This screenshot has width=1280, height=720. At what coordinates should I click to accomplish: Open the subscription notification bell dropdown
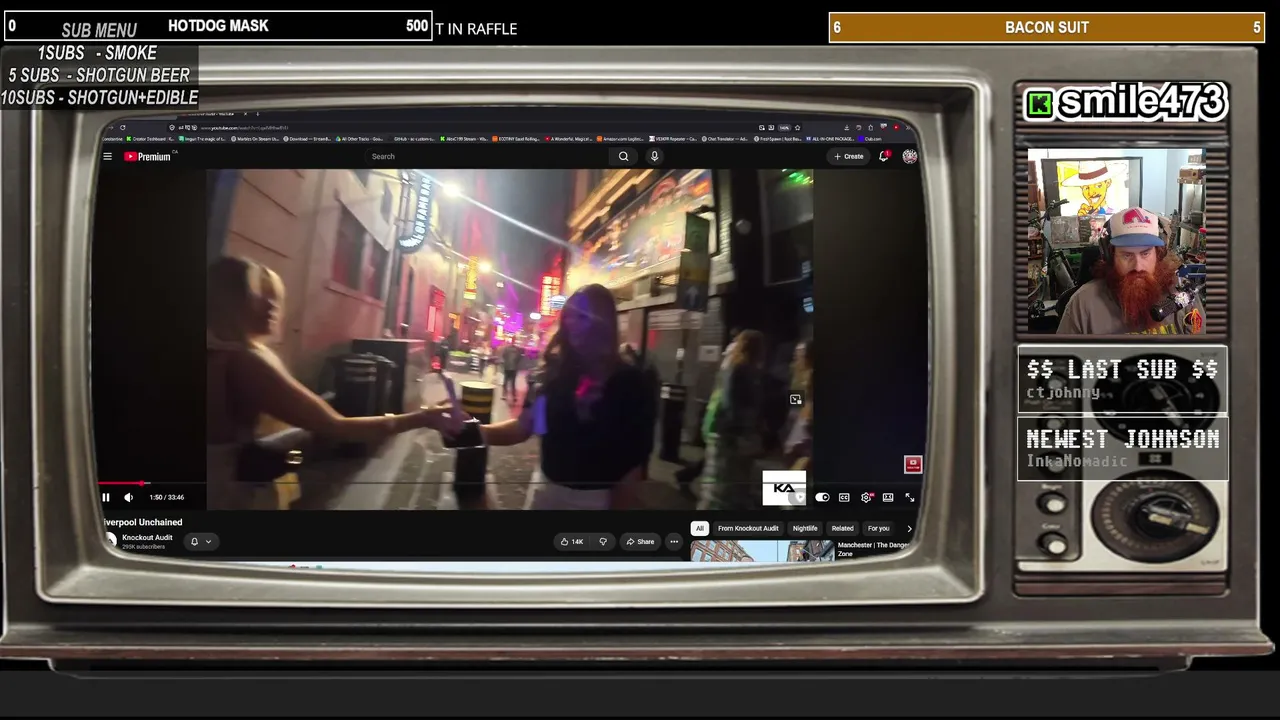(x=200, y=542)
